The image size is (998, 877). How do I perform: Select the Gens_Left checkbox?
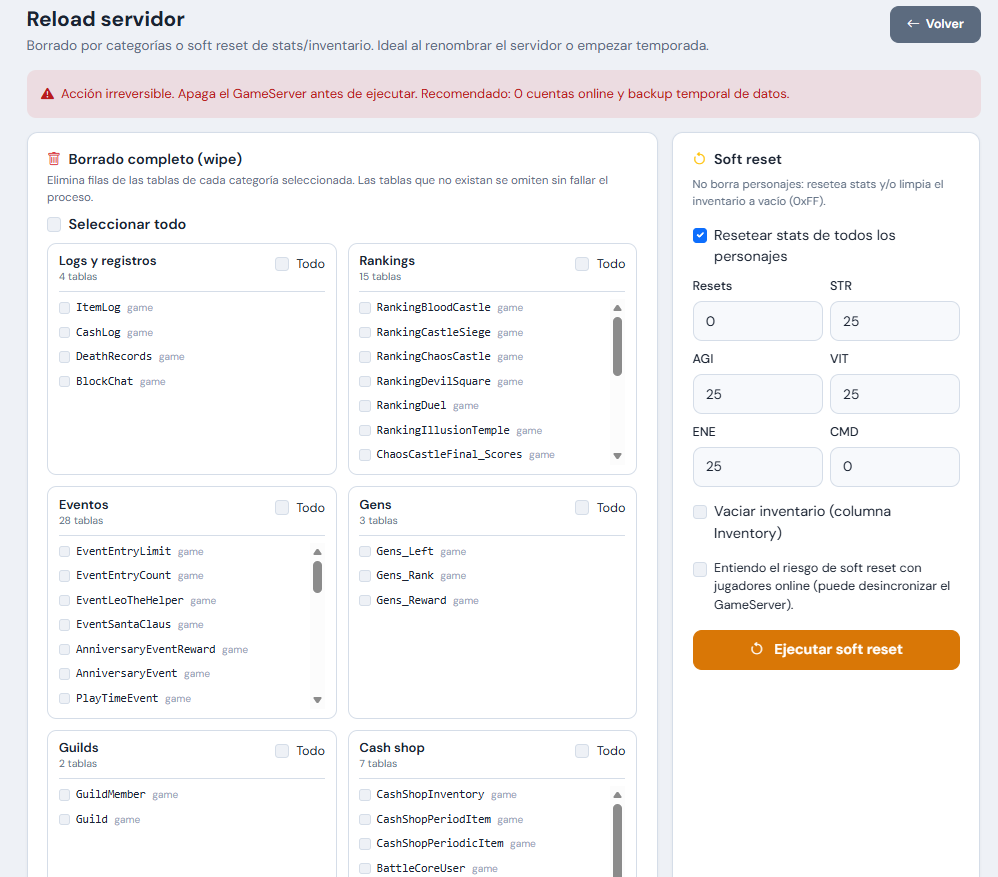[x=365, y=551]
